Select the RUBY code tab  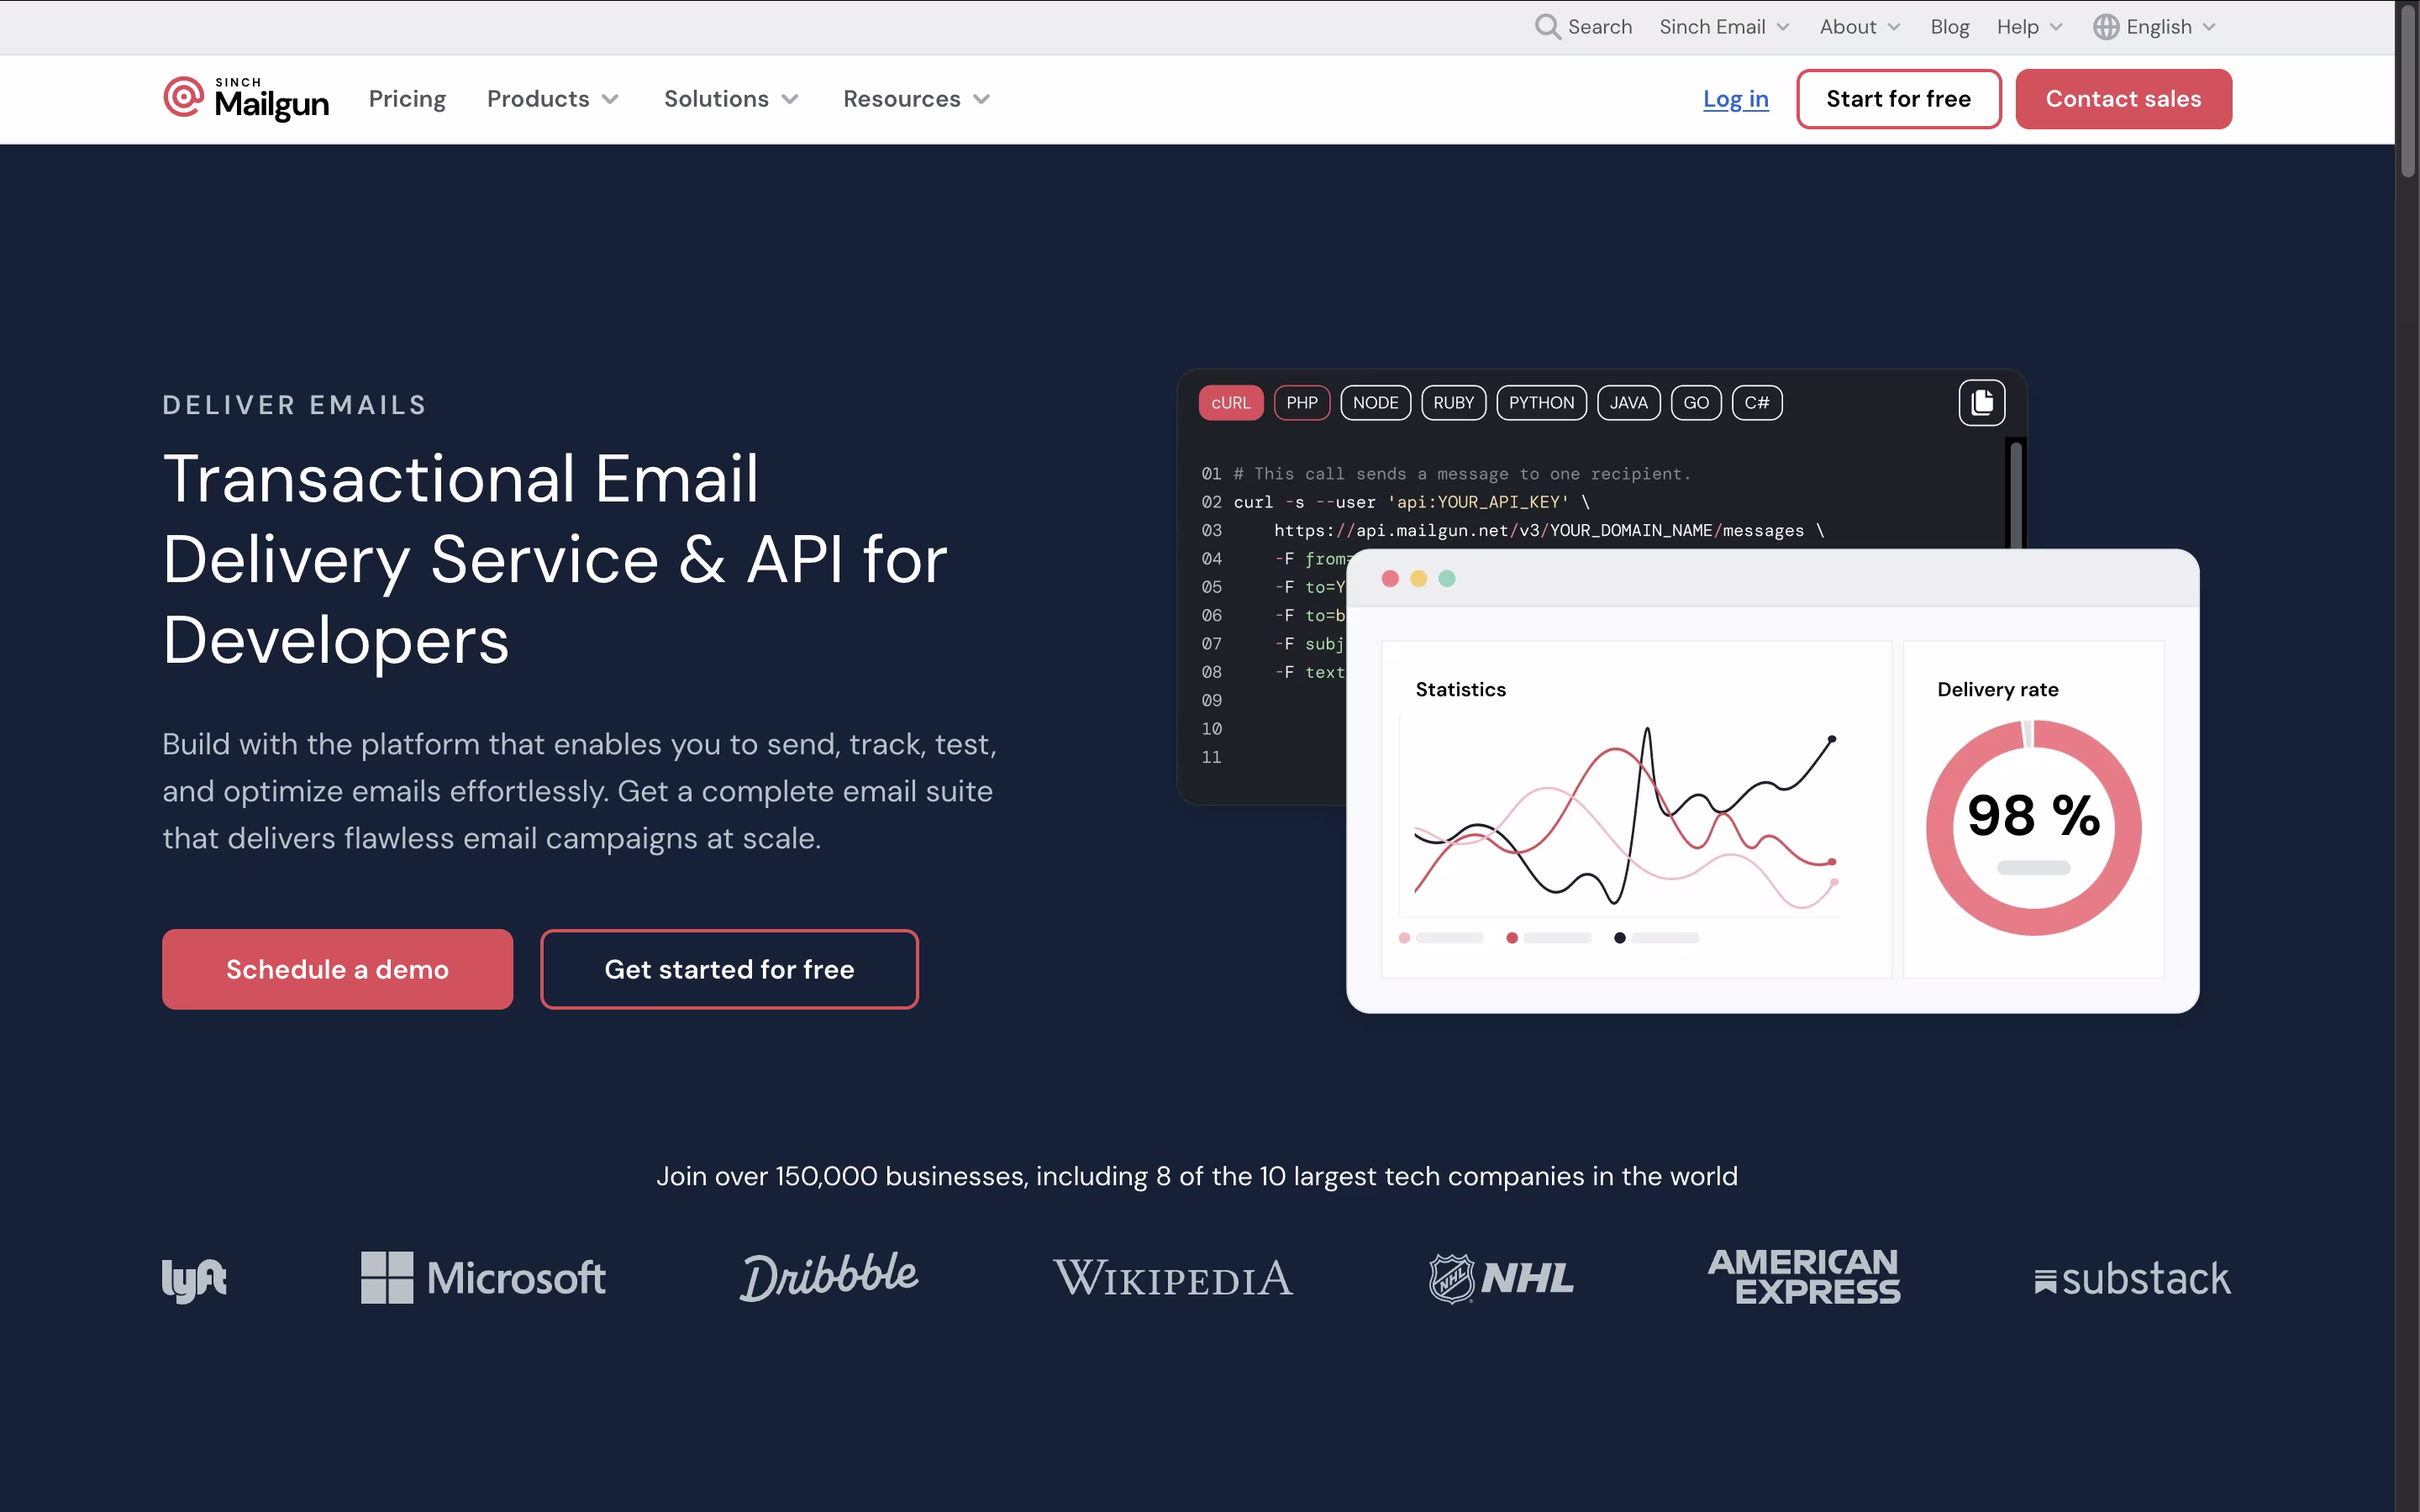(1453, 403)
